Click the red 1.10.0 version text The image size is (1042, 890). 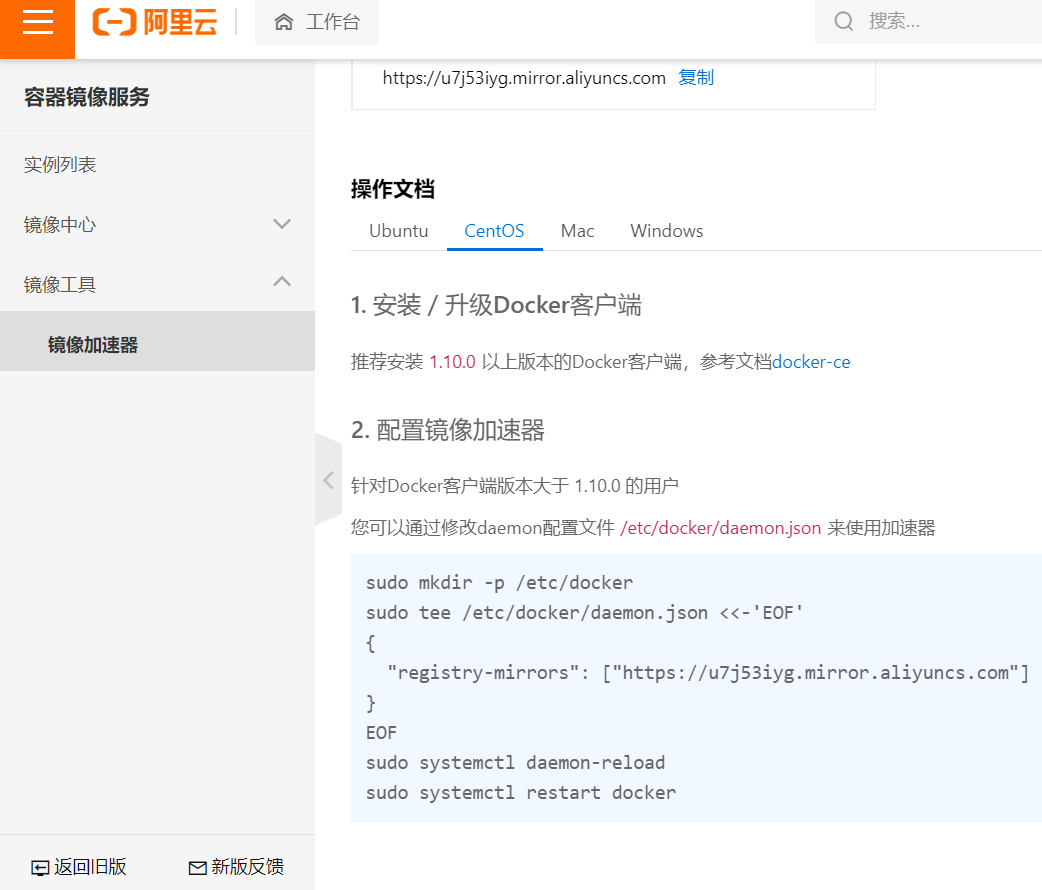[x=453, y=362]
